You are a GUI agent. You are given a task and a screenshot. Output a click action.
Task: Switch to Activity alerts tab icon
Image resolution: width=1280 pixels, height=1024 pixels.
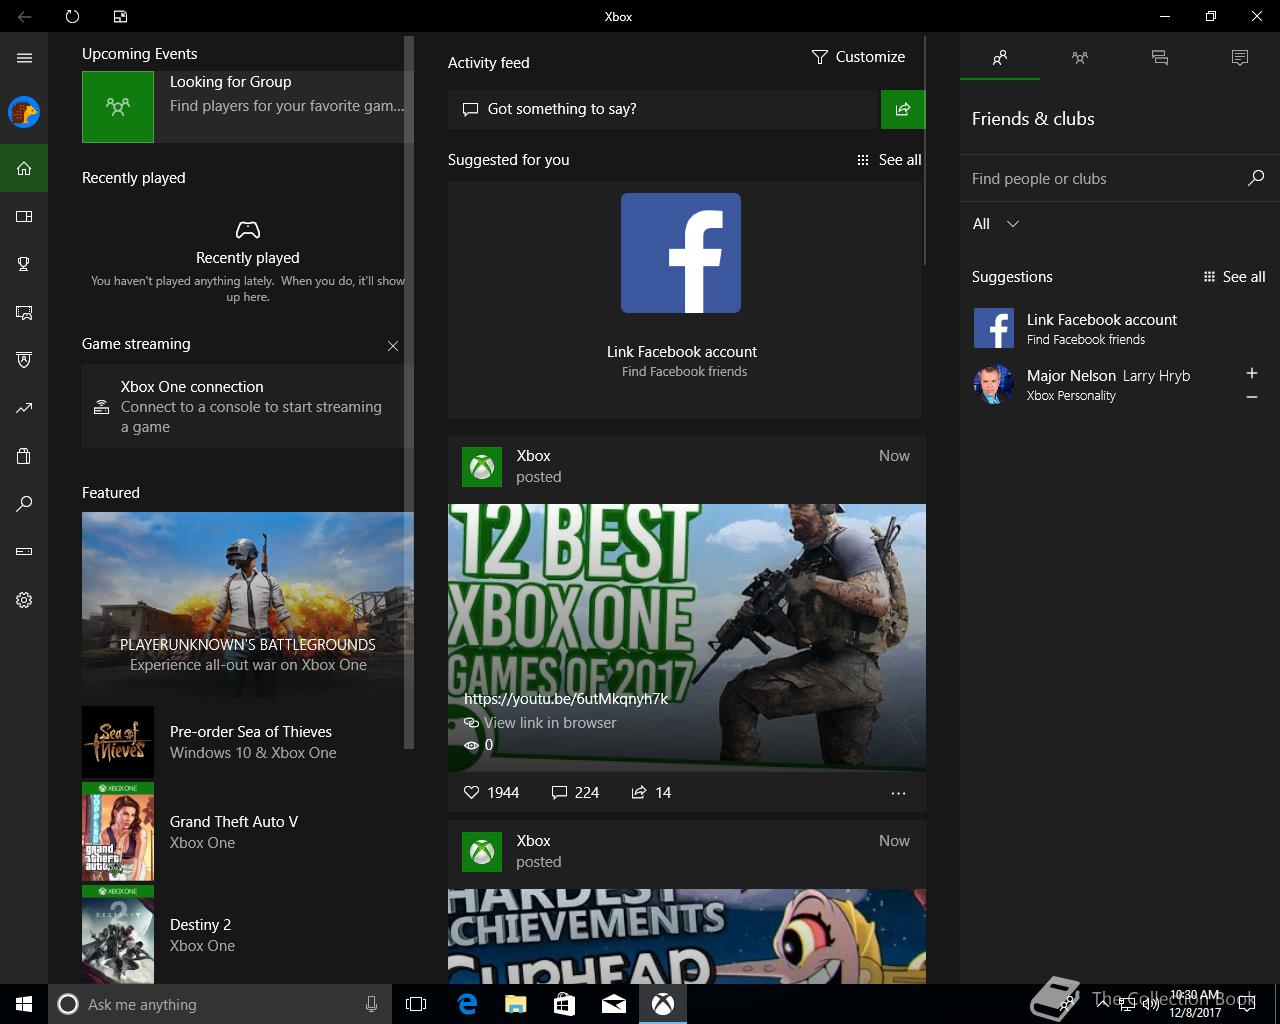[x=1240, y=58]
